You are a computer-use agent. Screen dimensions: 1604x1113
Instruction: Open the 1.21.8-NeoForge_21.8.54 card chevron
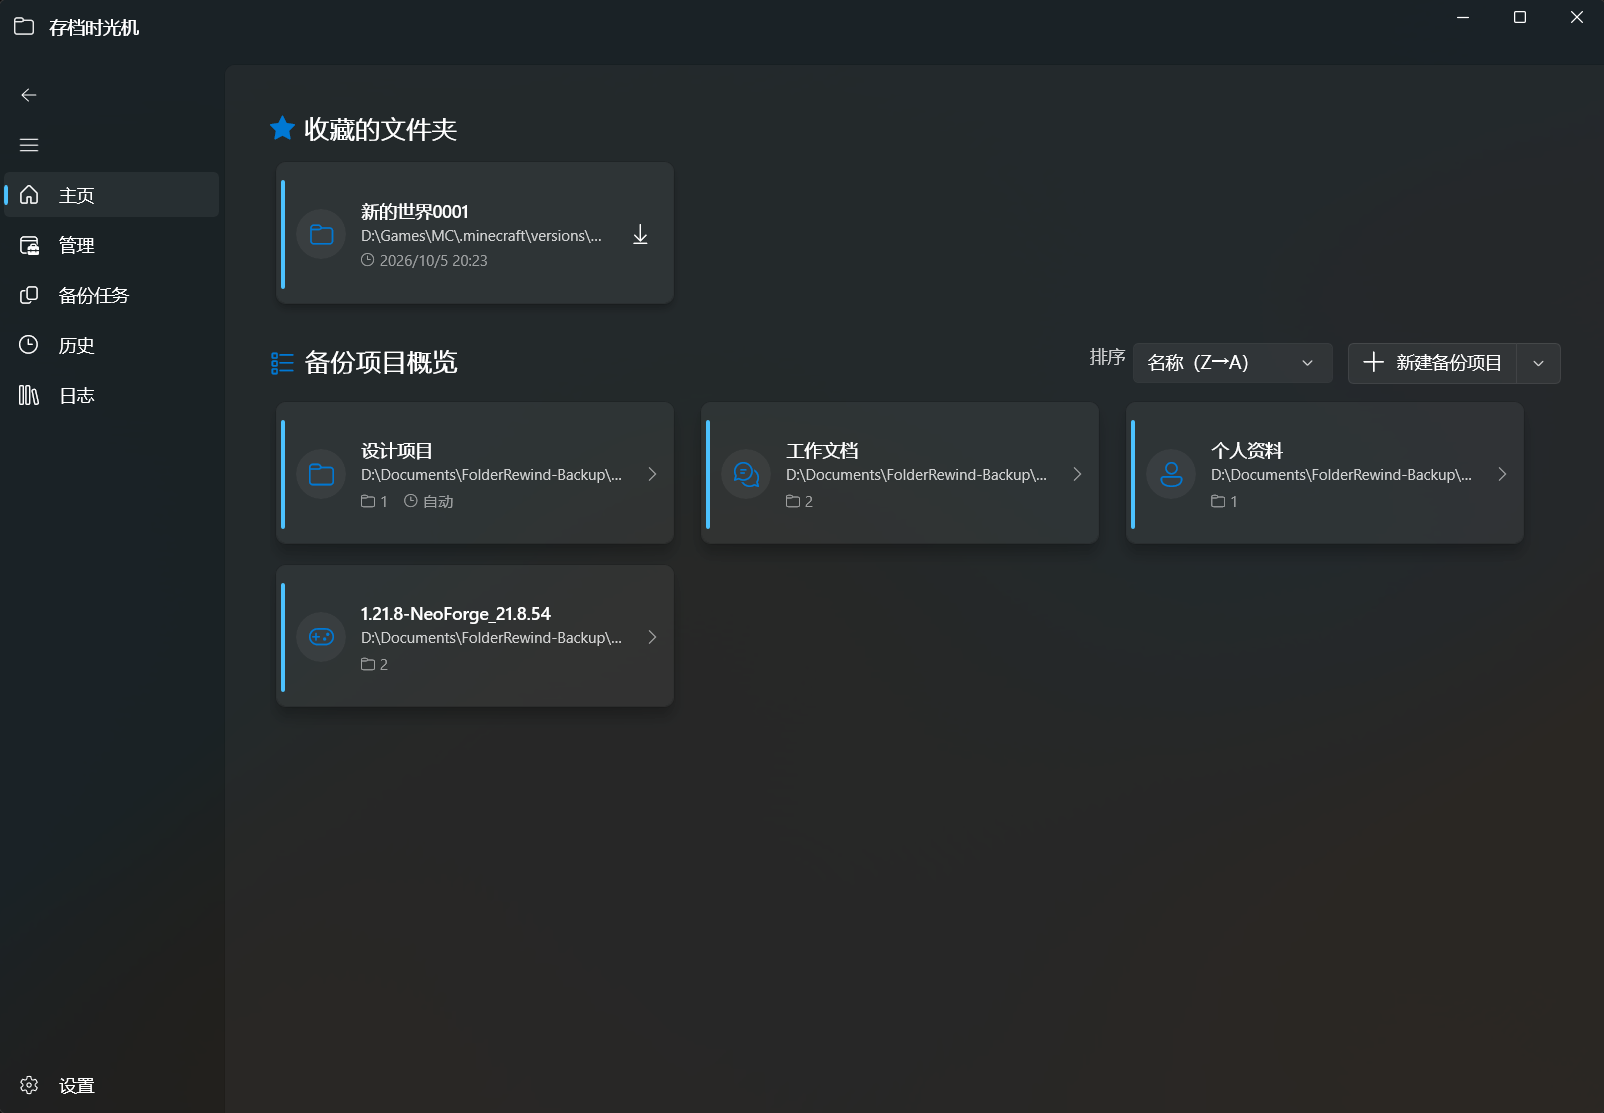[x=652, y=637]
